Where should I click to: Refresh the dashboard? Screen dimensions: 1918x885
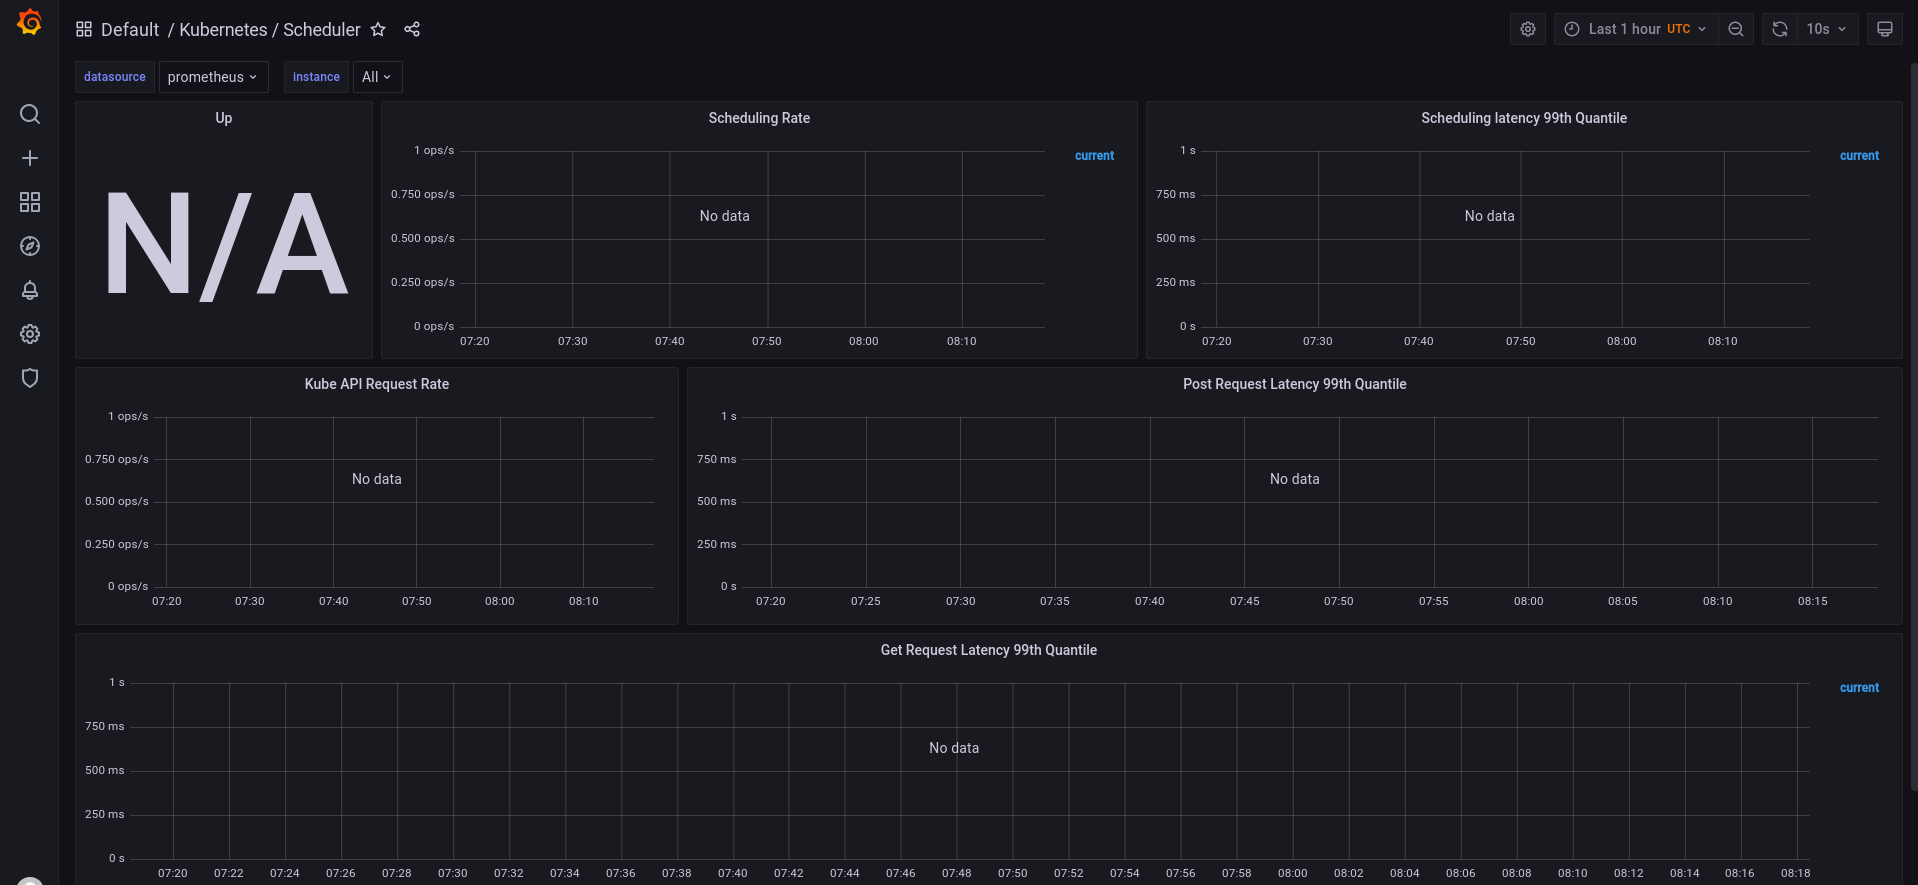[x=1780, y=29]
